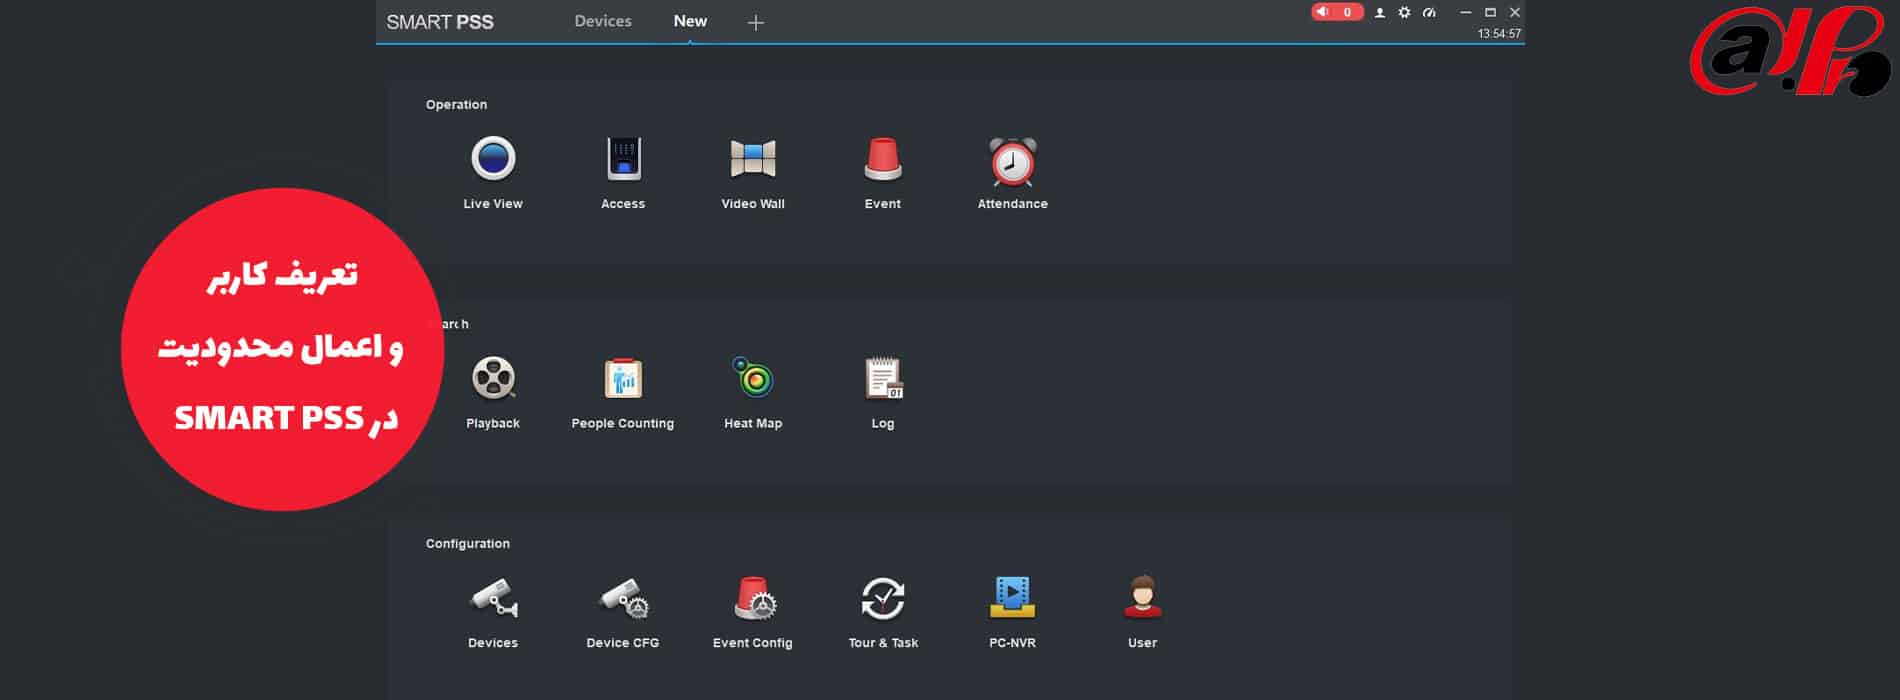Add a new tab with plus button
This screenshot has width=1900, height=700.
click(x=756, y=22)
